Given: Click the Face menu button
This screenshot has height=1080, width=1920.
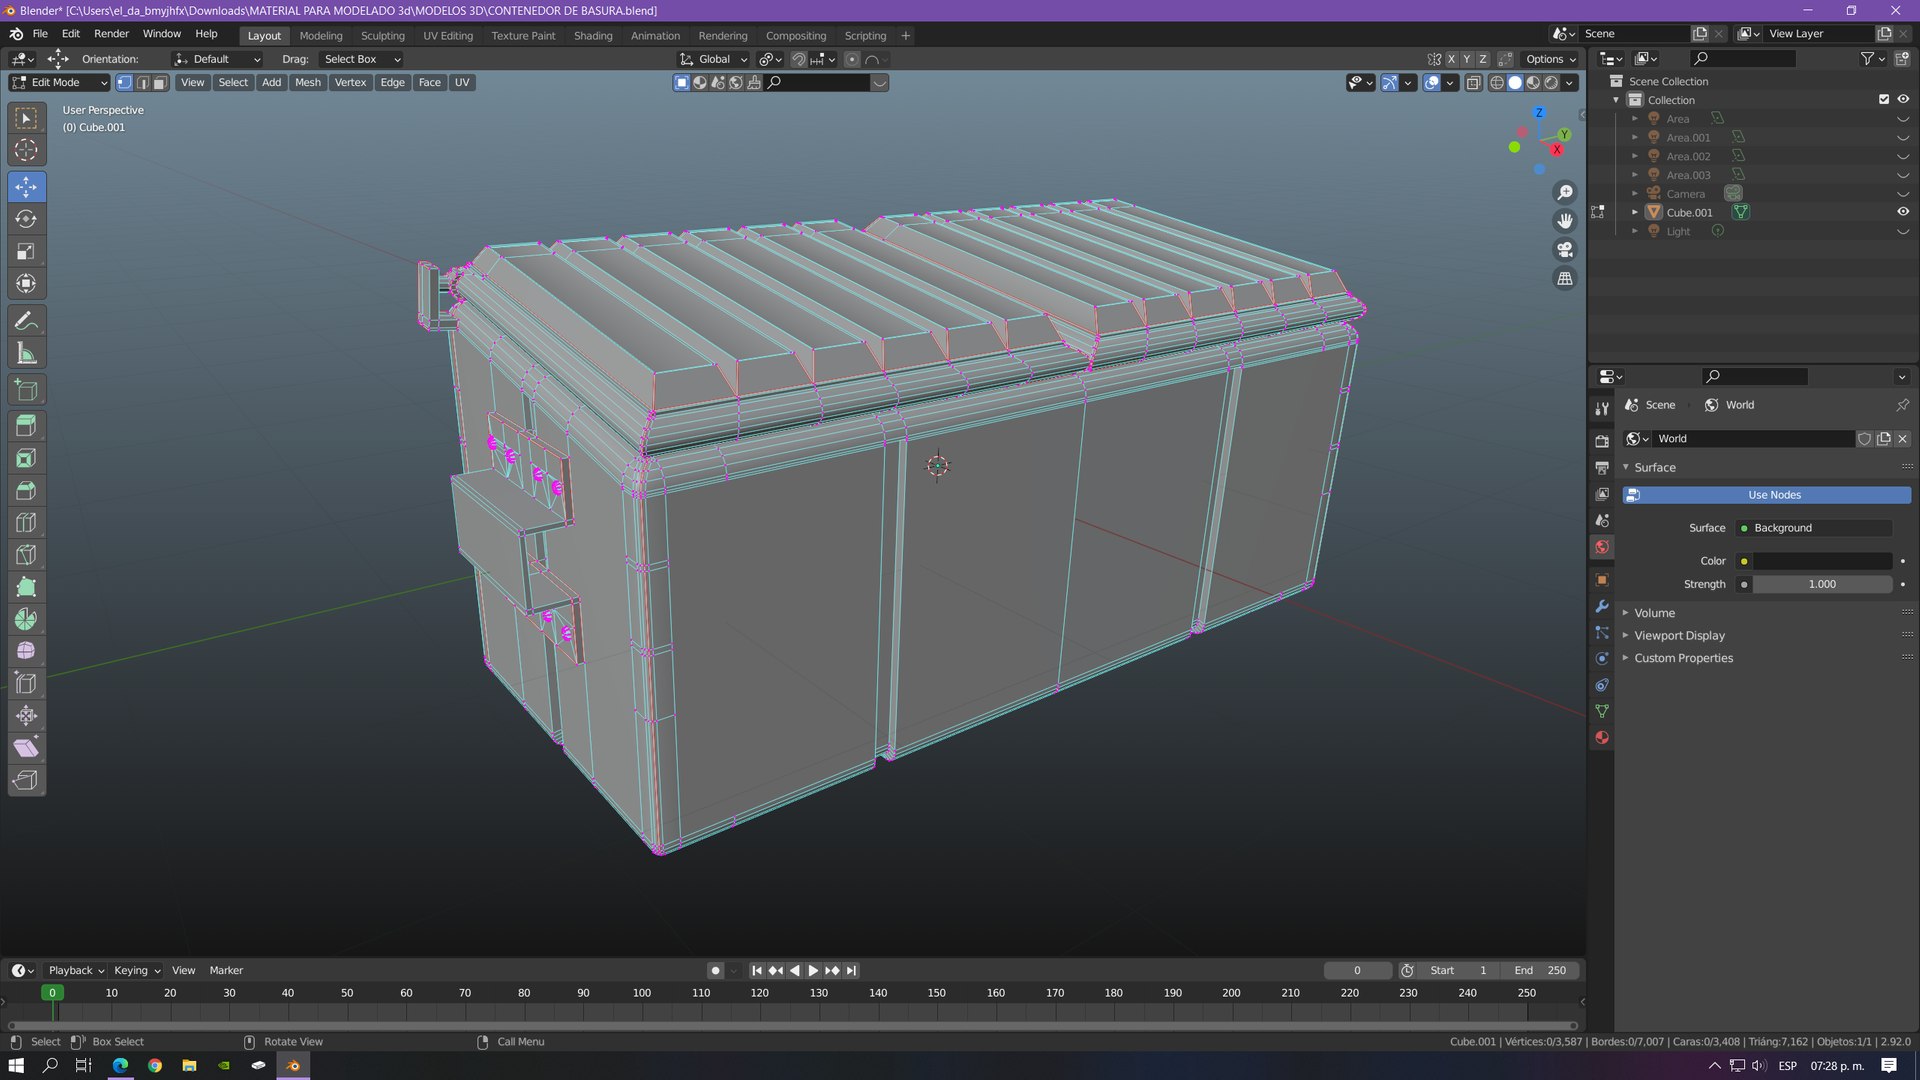Looking at the screenshot, I should (x=429, y=83).
